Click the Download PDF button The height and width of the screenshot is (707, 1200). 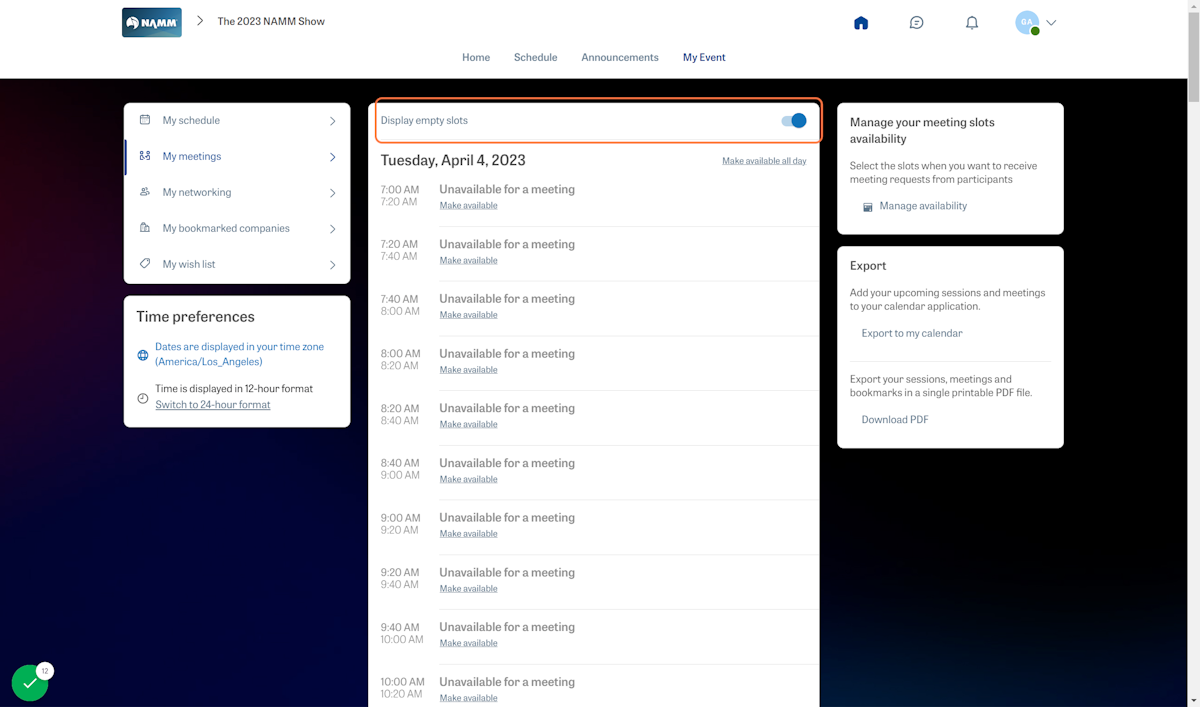pyautogui.click(x=895, y=419)
